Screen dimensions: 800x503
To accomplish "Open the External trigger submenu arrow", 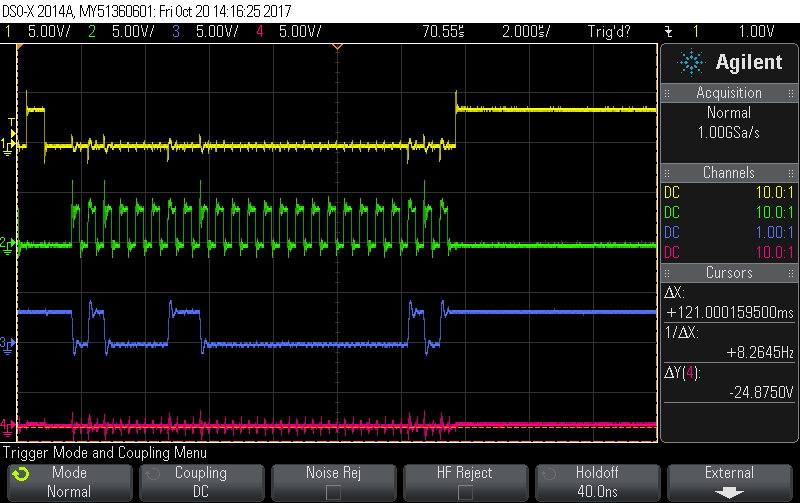I will 729,492.
